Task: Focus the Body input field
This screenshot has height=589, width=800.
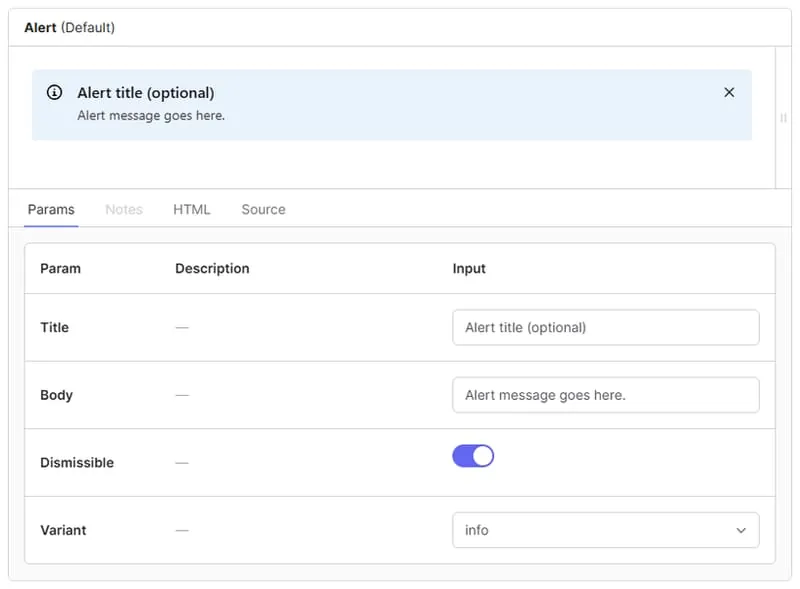Action: coord(605,395)
